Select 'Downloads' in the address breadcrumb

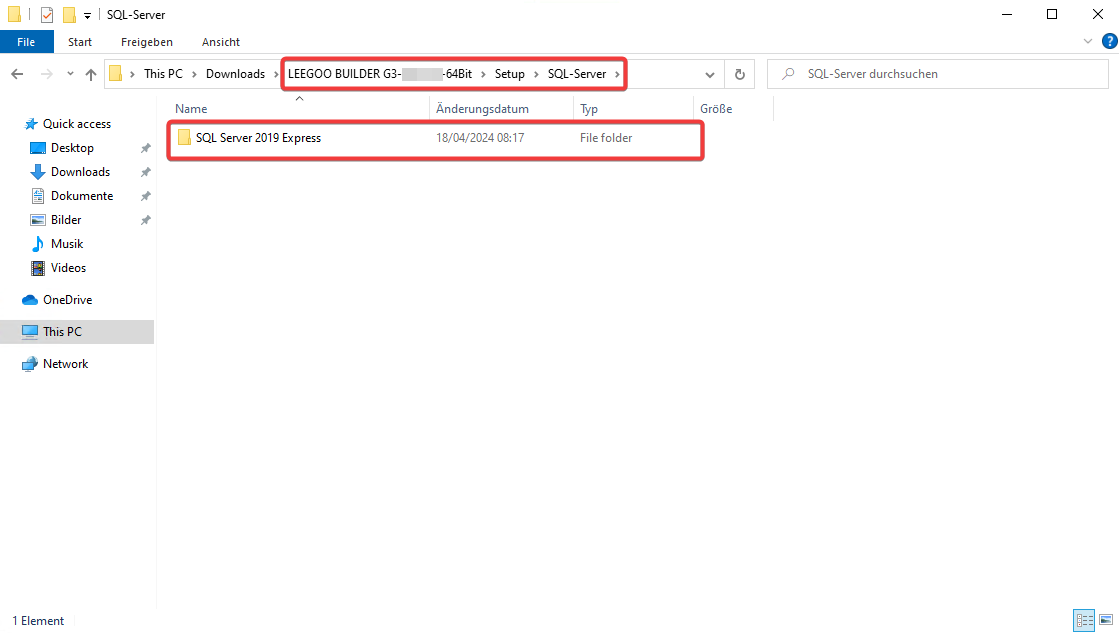[x=236, y=74]
